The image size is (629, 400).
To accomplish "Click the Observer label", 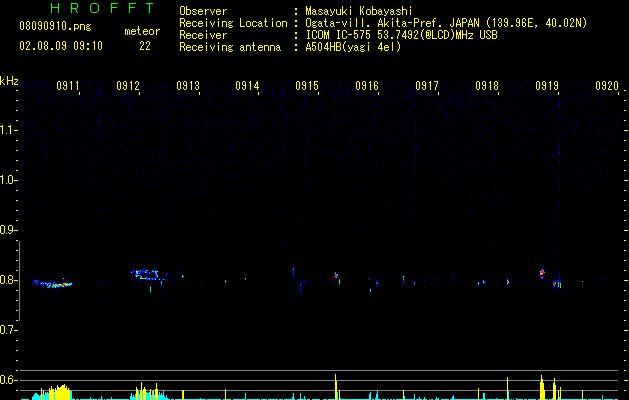I will pyautogui.click(x=203, y=11).
